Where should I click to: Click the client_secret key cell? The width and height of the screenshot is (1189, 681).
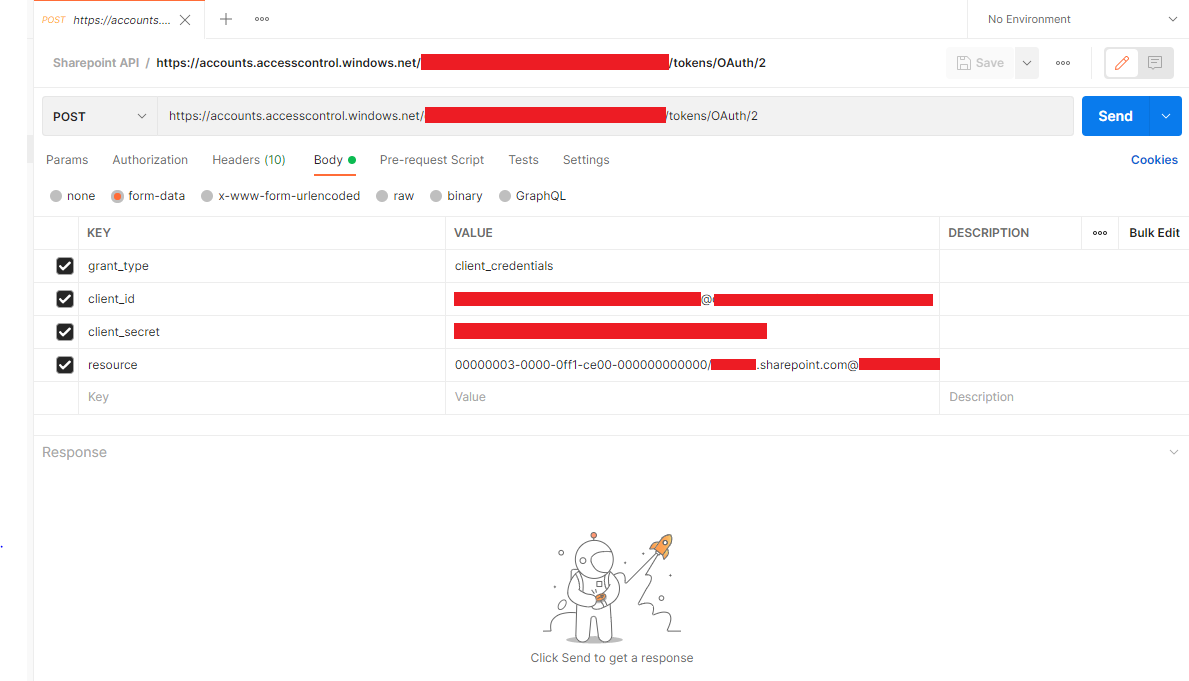262,332
